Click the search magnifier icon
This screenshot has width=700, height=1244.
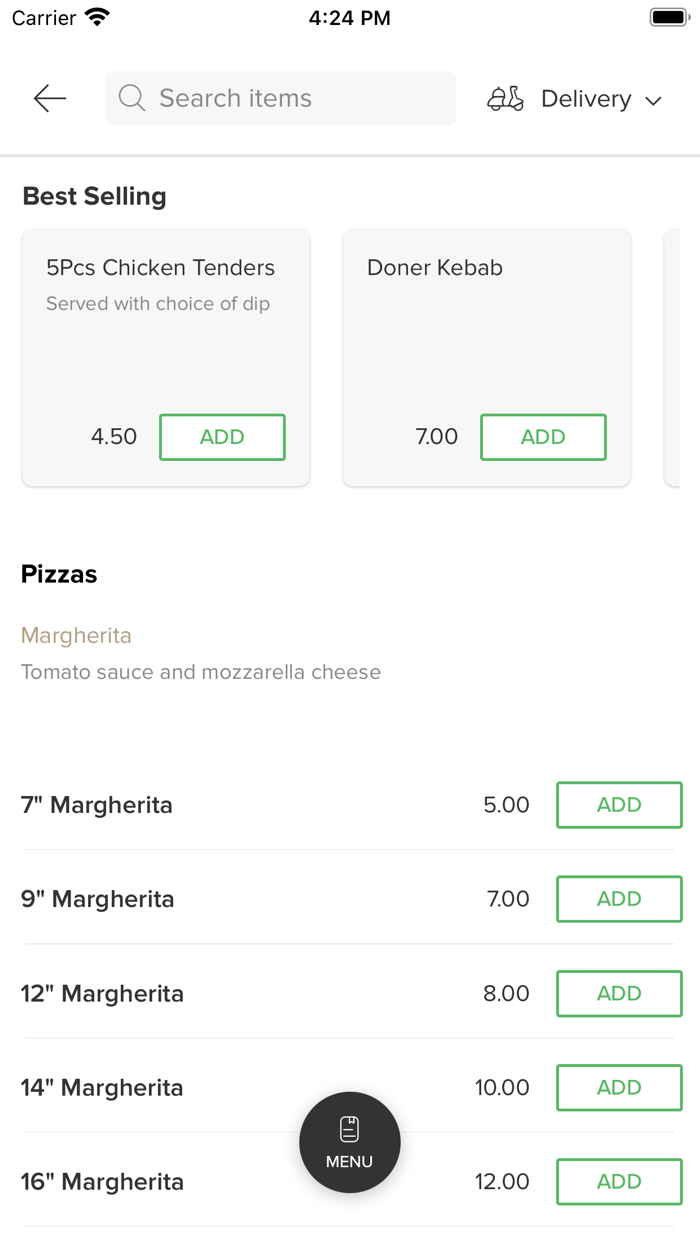click(132, 98)
